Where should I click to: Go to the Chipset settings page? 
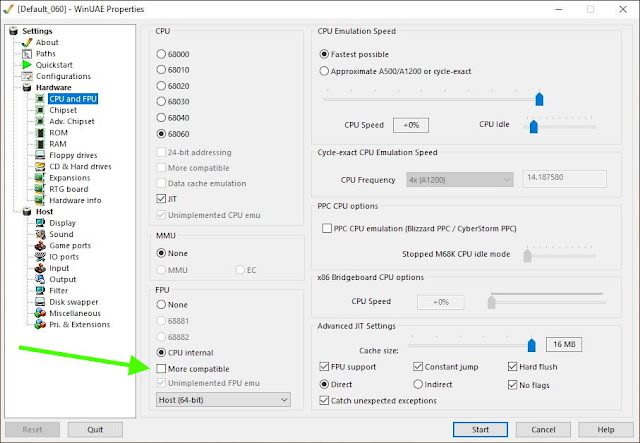[63, 110]
